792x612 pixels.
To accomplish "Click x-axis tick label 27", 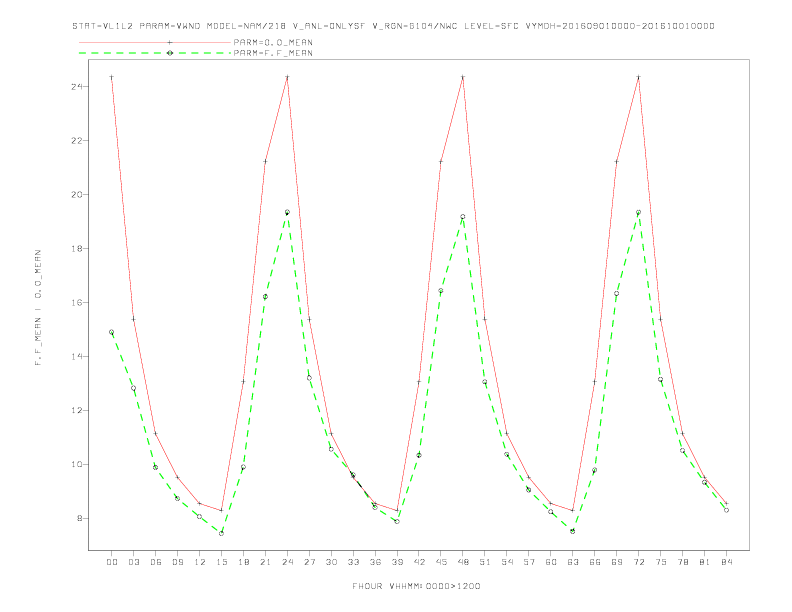I will (x=309, y=562).
